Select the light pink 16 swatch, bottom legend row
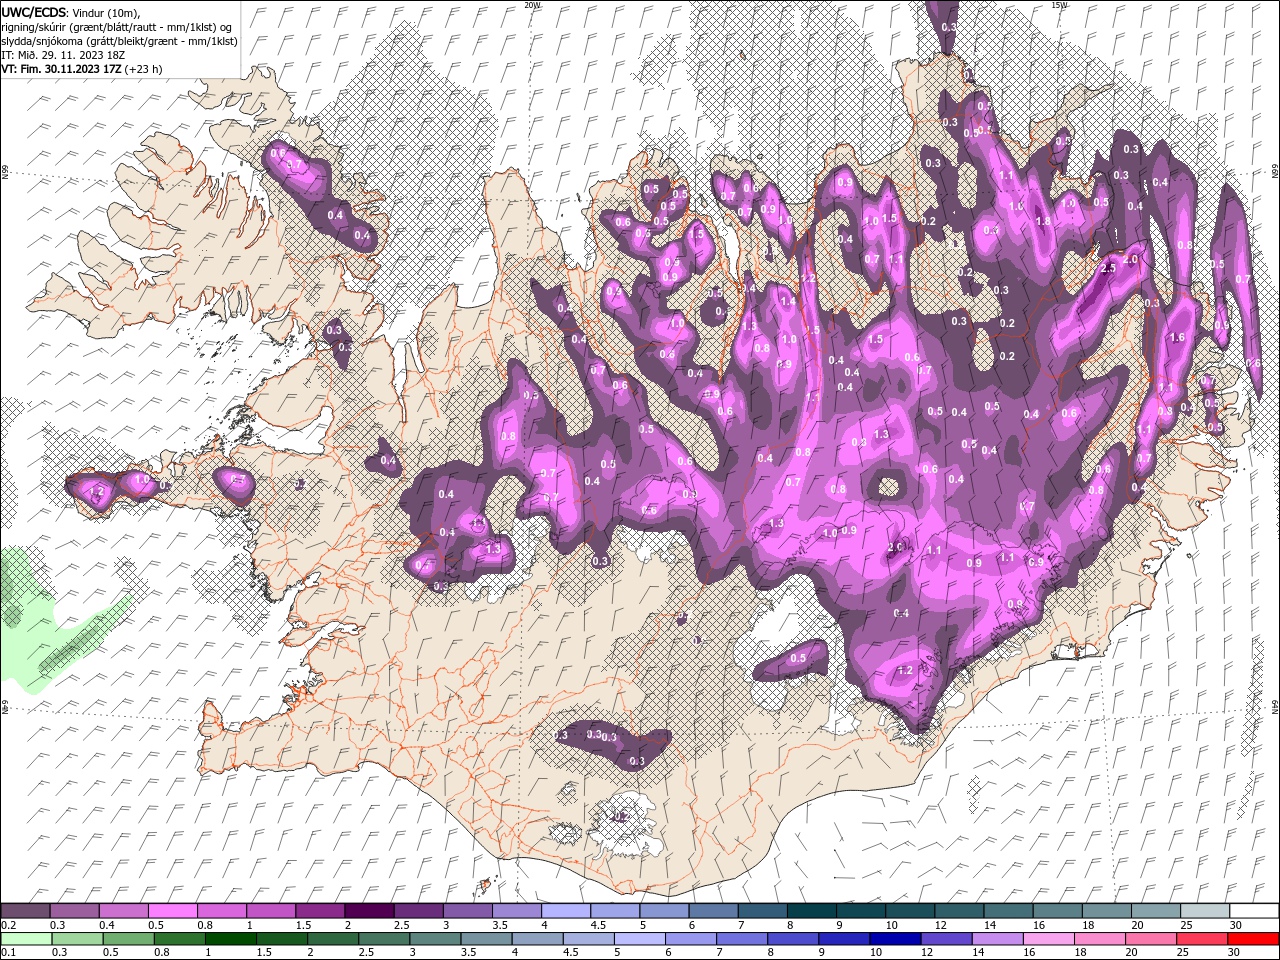This screenshot has height=960, width=1280. click(x=1048, y=938)
